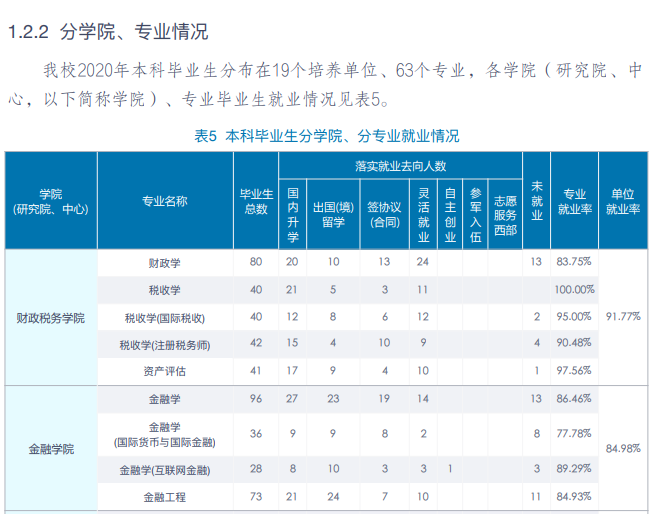The height and width of the screenshot is (514, 659).
Task: Click the employment rate '89.29%'
Action: click(574, 468)
